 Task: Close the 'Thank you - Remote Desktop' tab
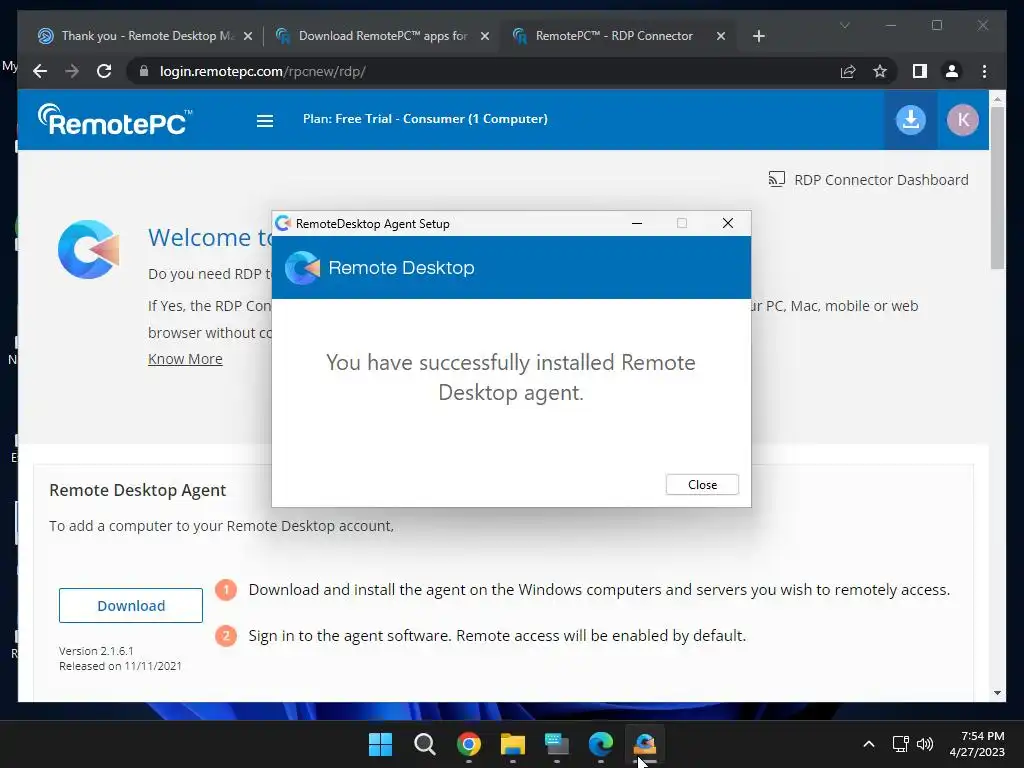(x=248, y=37)
